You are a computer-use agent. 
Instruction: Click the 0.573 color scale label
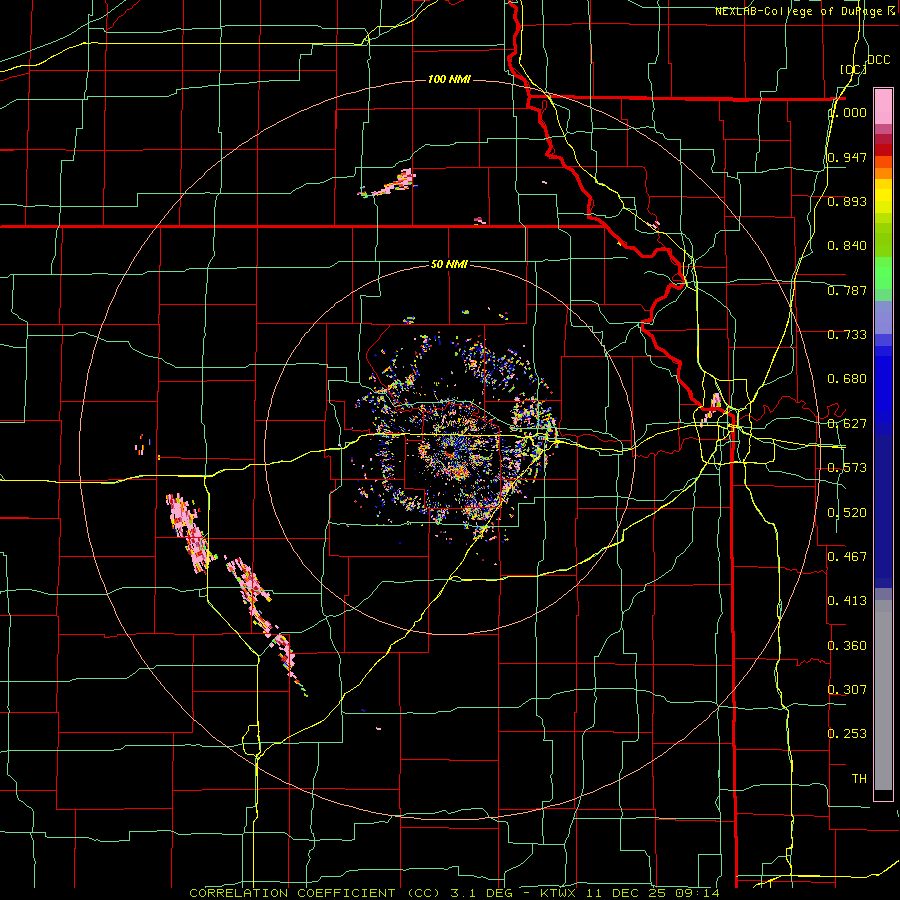point(847,468)
